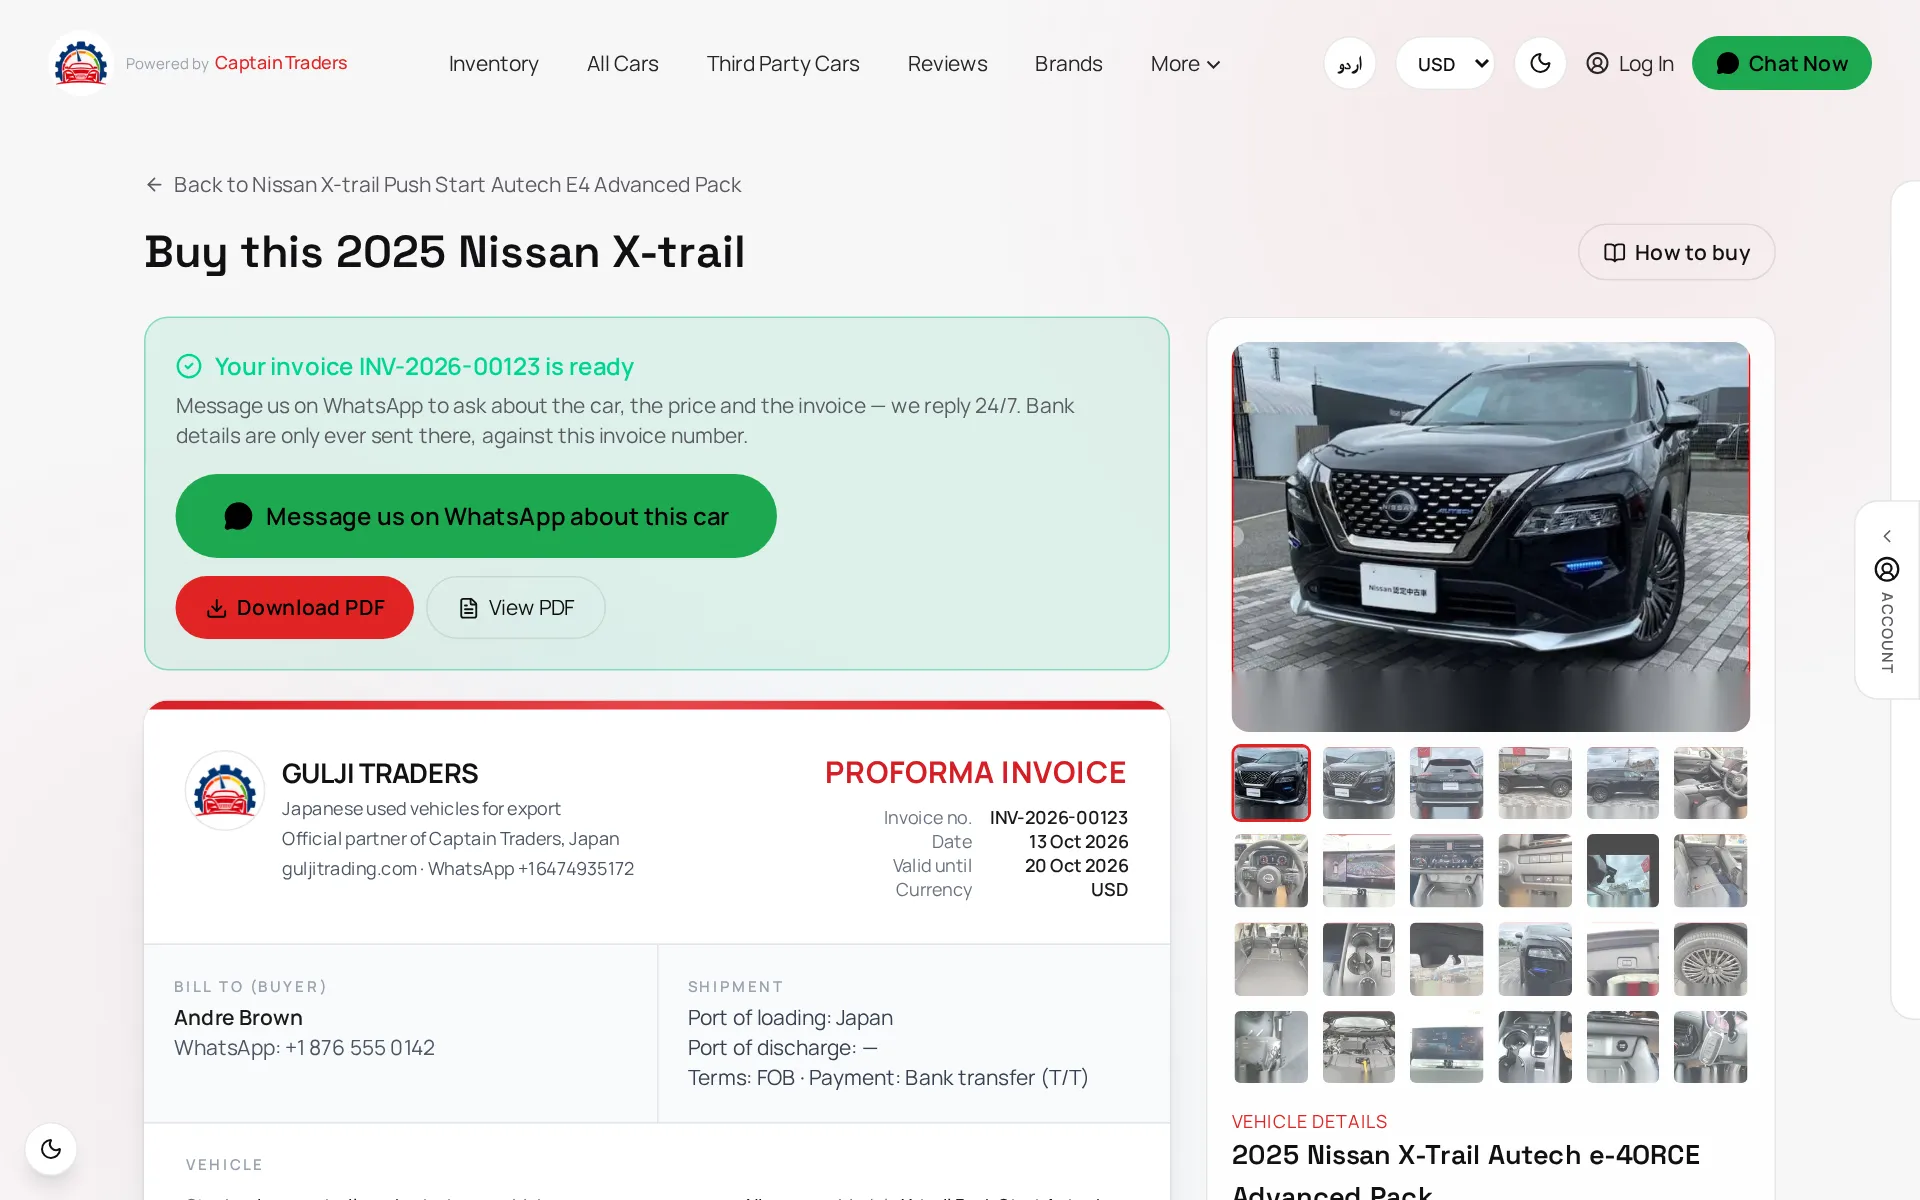This screenshot has width=1920, height=1200.
Task: Open Third Party Cars page
Action: pyautogui.click(x=783, y=64)
